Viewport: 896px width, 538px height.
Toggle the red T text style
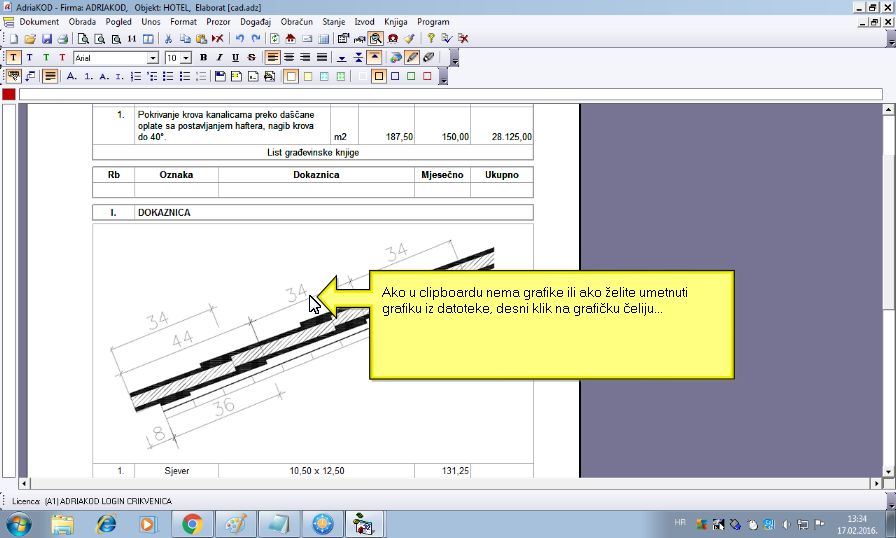(x=62, y=58)
